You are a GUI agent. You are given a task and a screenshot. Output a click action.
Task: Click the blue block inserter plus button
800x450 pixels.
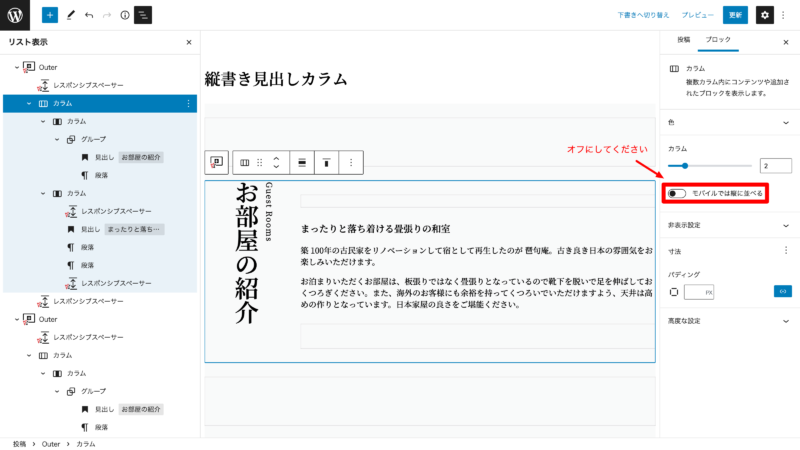coord(50,16)
